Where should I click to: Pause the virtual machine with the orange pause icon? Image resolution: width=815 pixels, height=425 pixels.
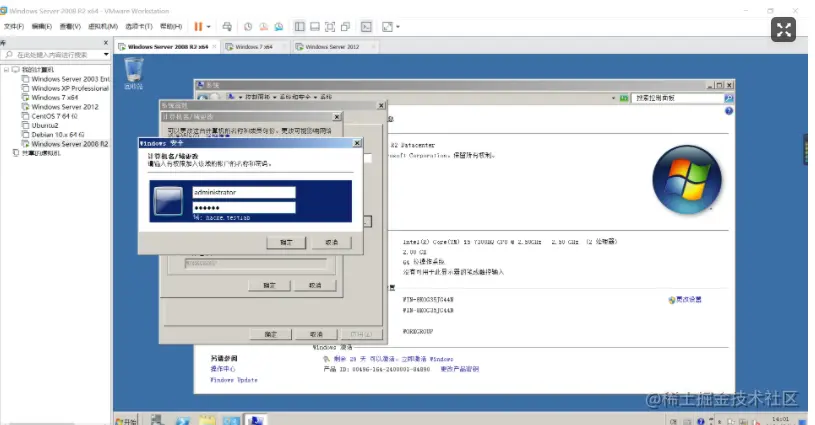198,26
